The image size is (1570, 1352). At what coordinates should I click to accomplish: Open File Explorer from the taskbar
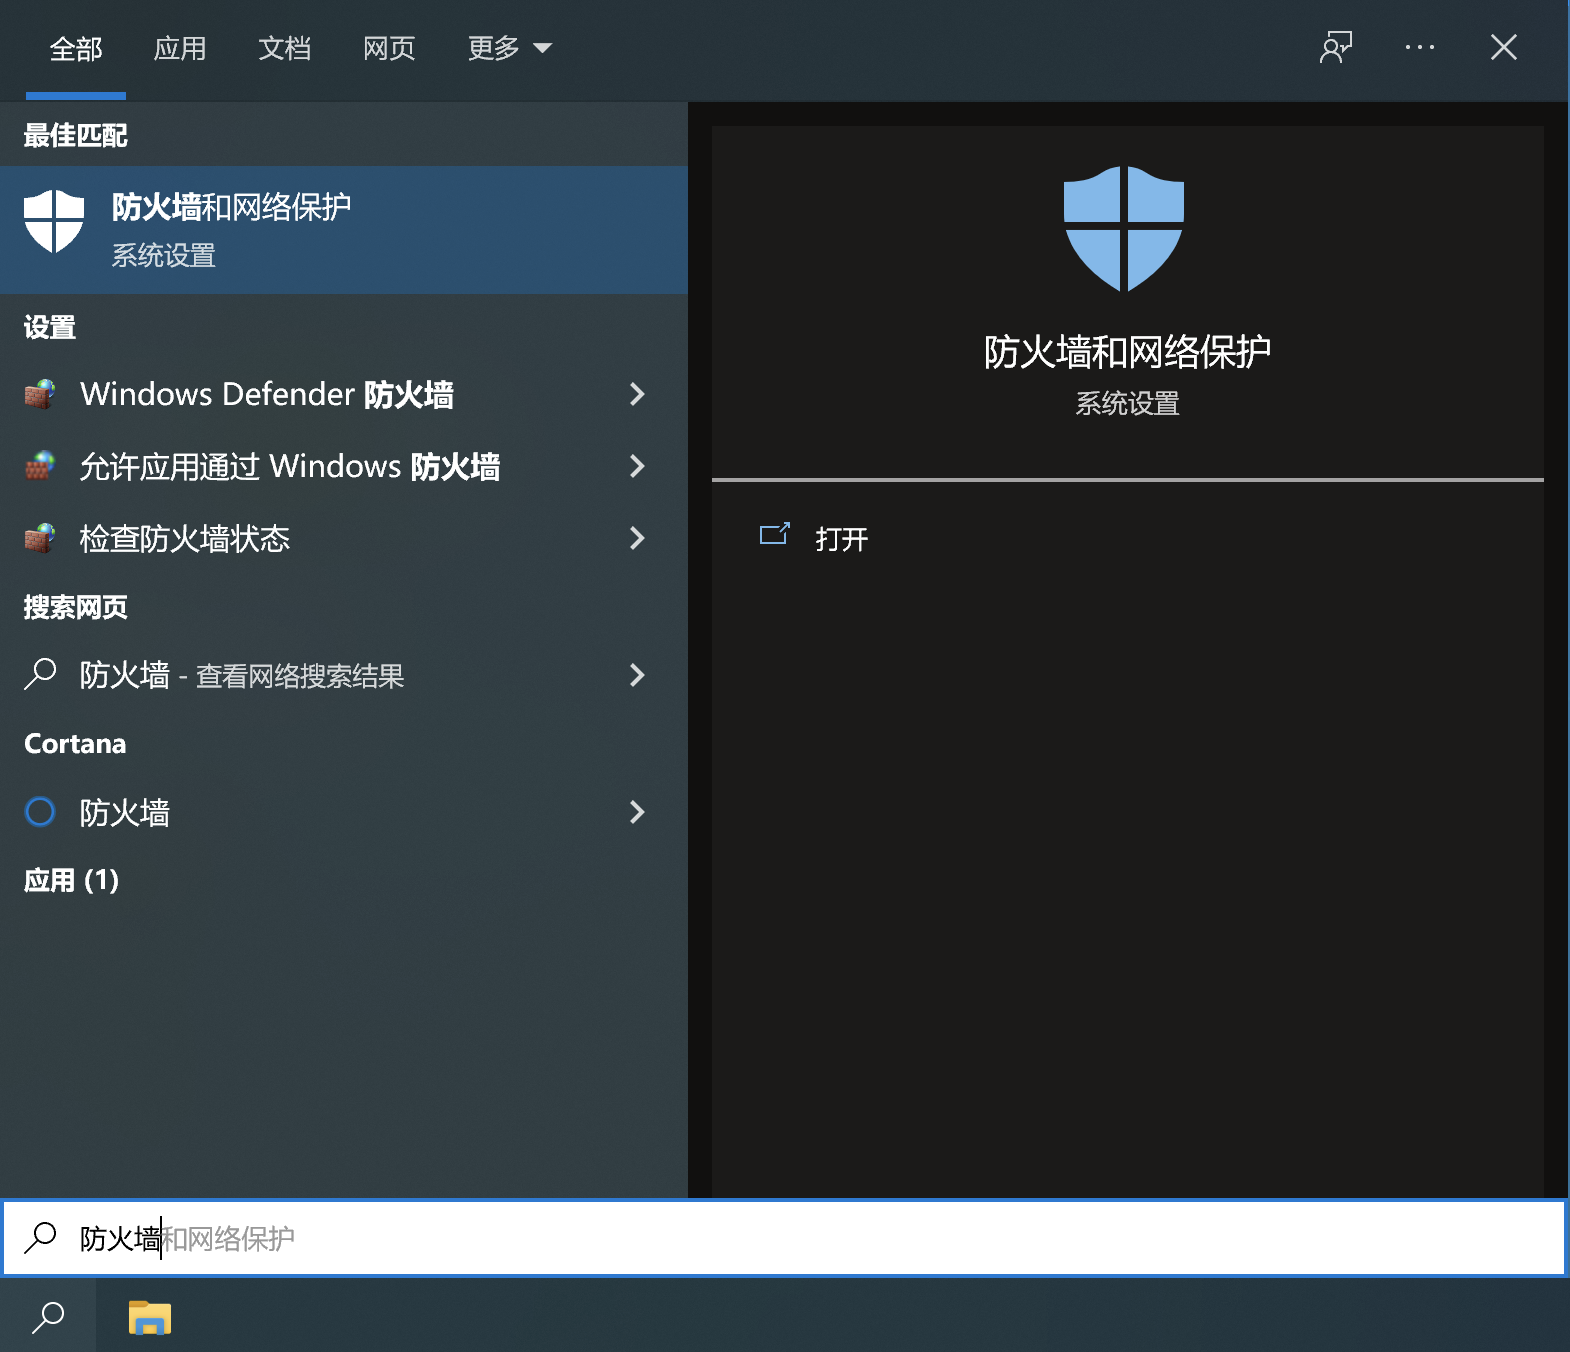[x=150, y=1317]
